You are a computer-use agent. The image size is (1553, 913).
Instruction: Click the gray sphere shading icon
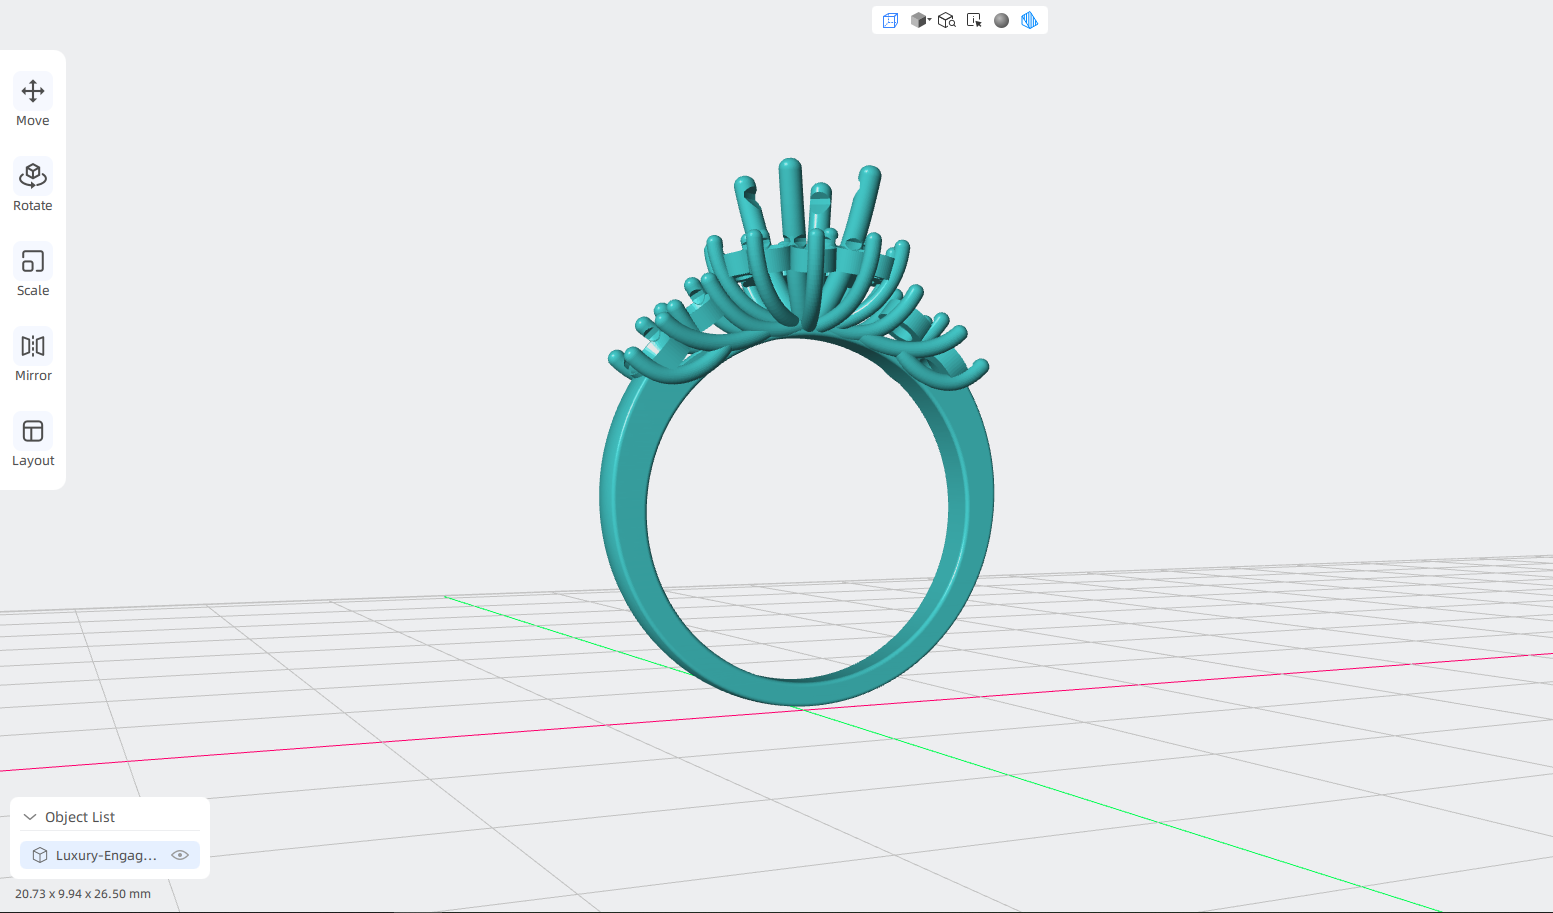[1001, 20]
